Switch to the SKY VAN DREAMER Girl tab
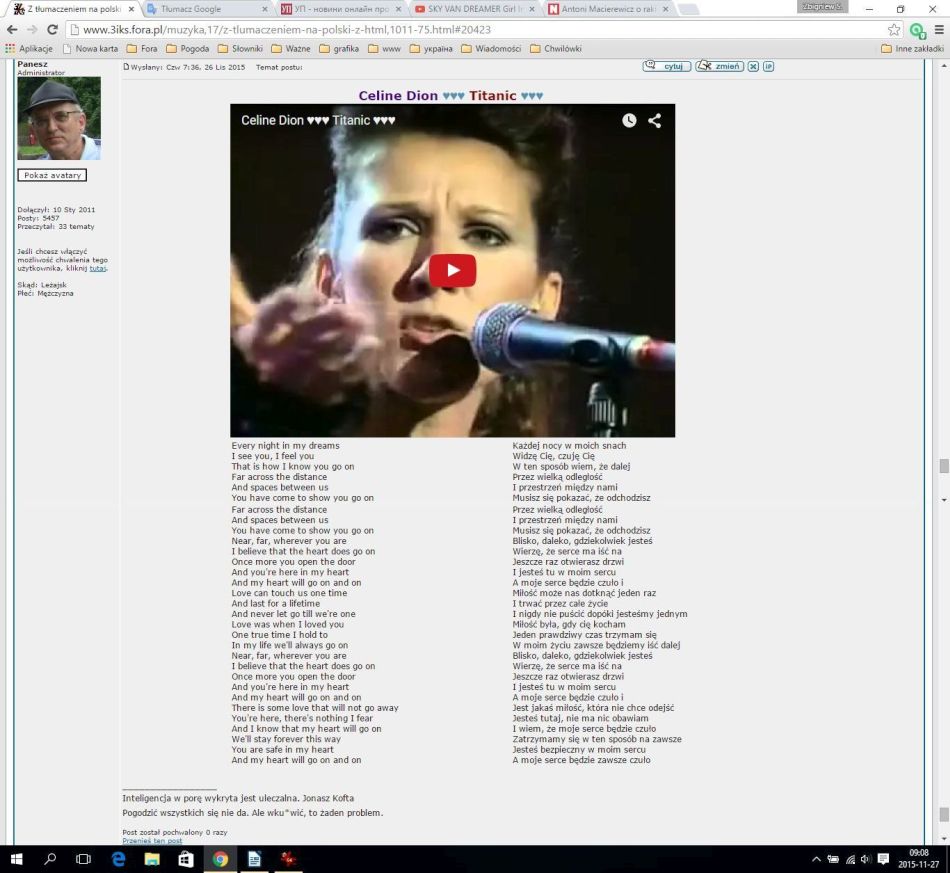Image resolution: width=950 pixels, height=873 pixels. [x=476, y=9]
